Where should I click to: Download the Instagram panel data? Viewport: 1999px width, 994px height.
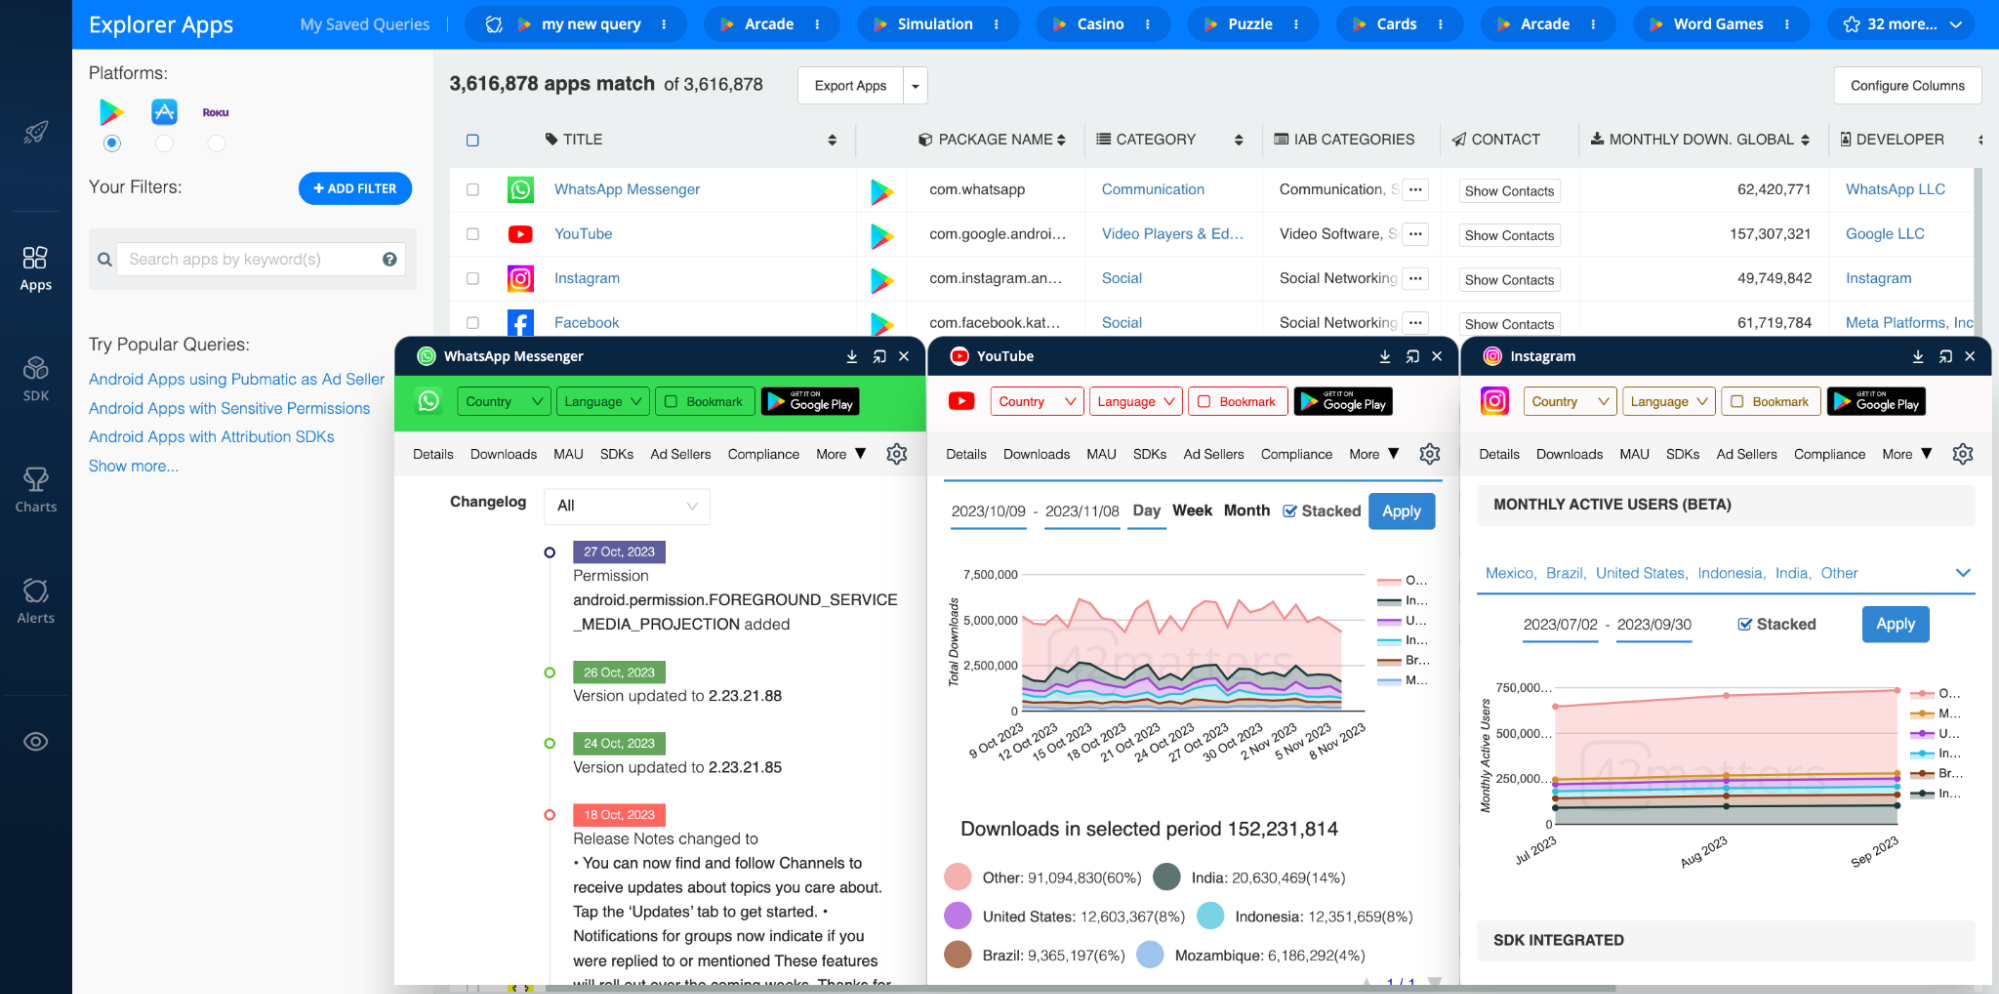click(1918, 356)
